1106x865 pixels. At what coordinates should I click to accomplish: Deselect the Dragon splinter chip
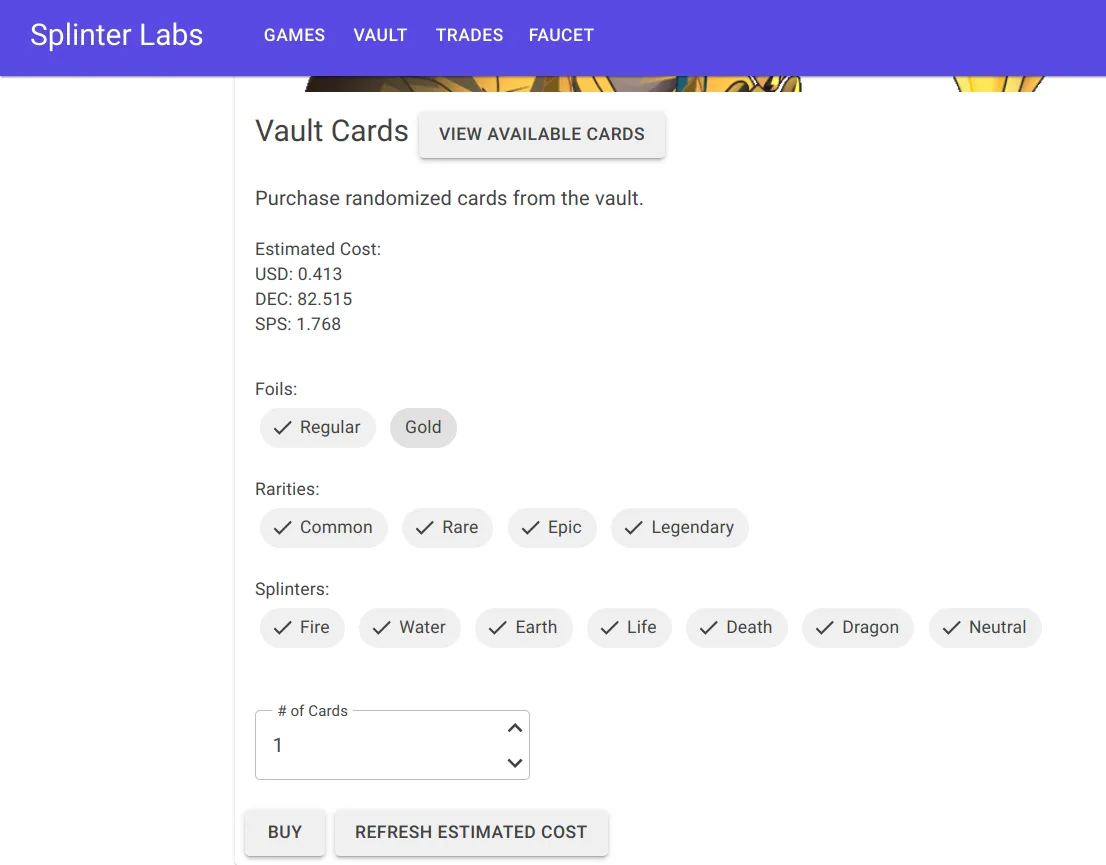coord(858,628)
